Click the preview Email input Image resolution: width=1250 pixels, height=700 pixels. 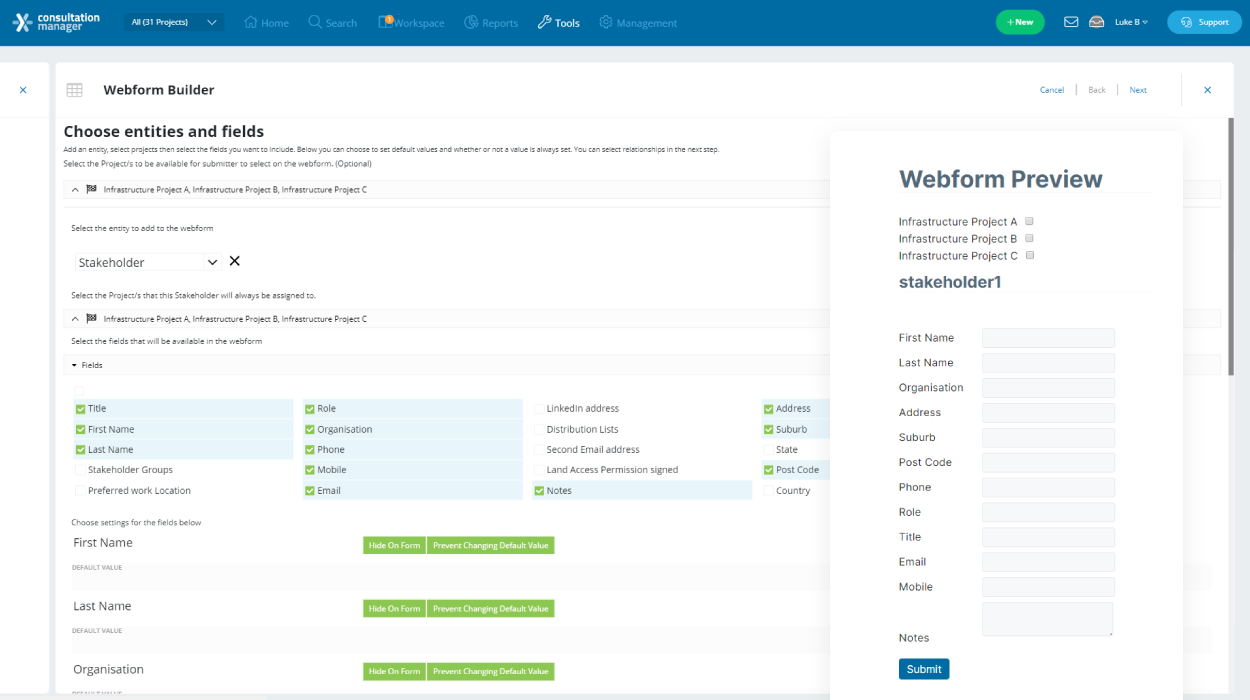tap(1048, 562)
